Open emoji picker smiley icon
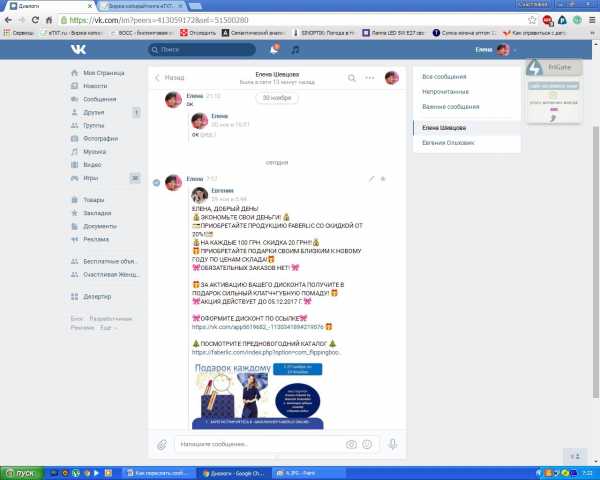This screenshot has height=480, width=600. (x=367, y=444)
